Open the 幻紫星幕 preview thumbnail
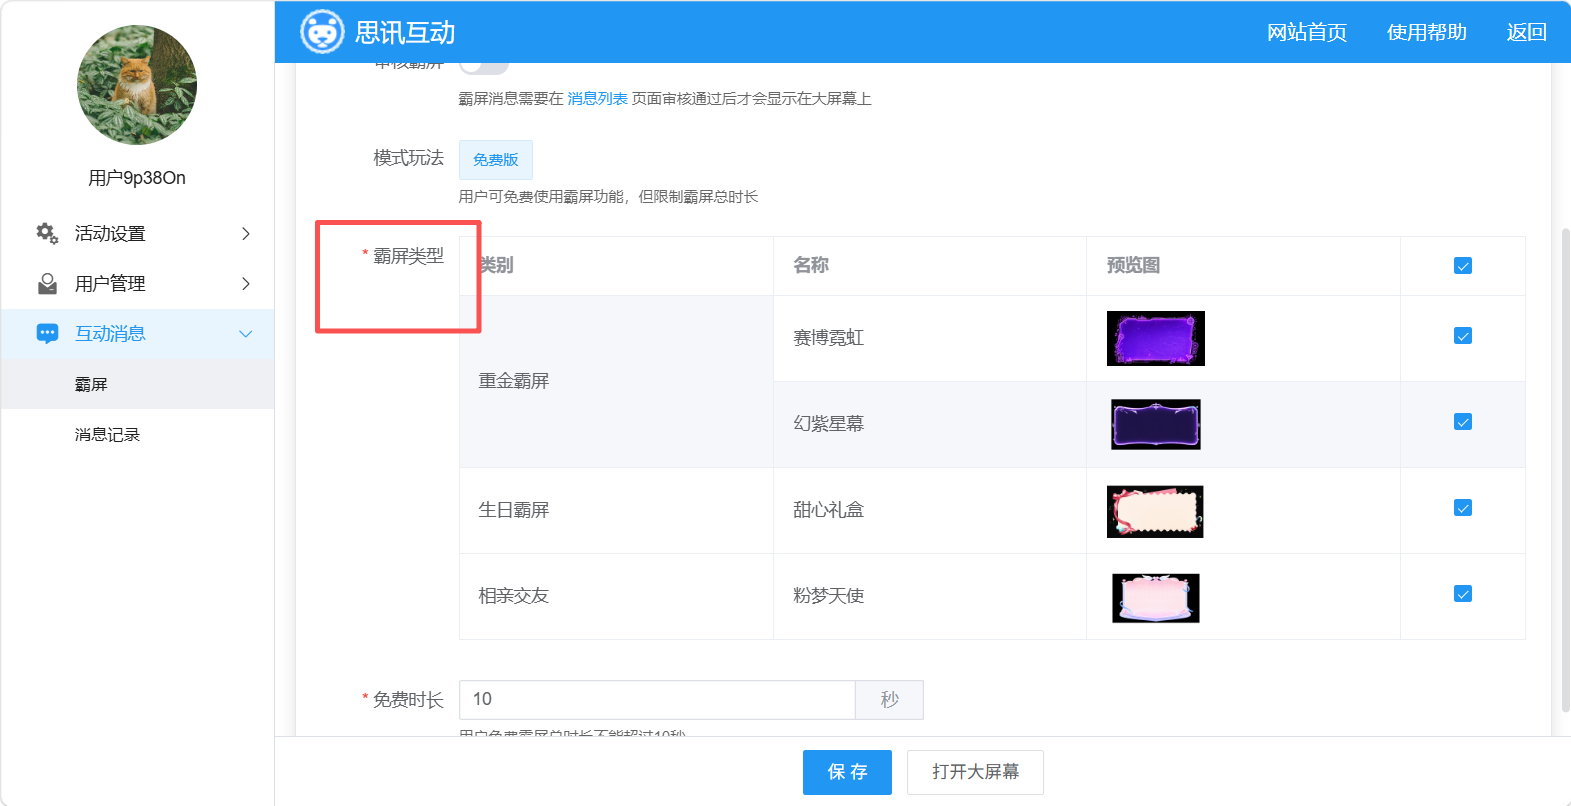 (x=1156, y=424)
